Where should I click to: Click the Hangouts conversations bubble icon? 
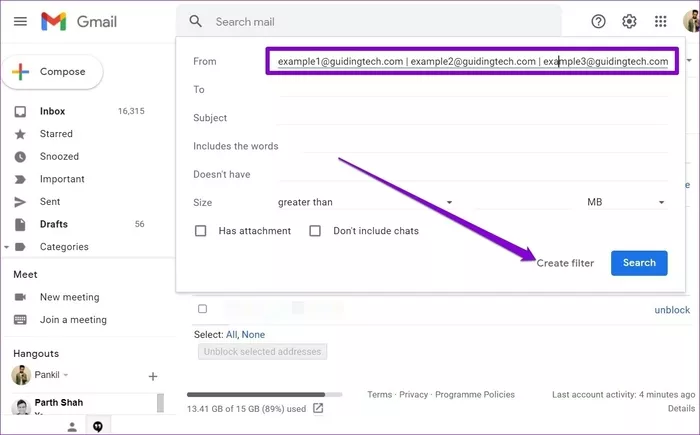coord(98,427)
